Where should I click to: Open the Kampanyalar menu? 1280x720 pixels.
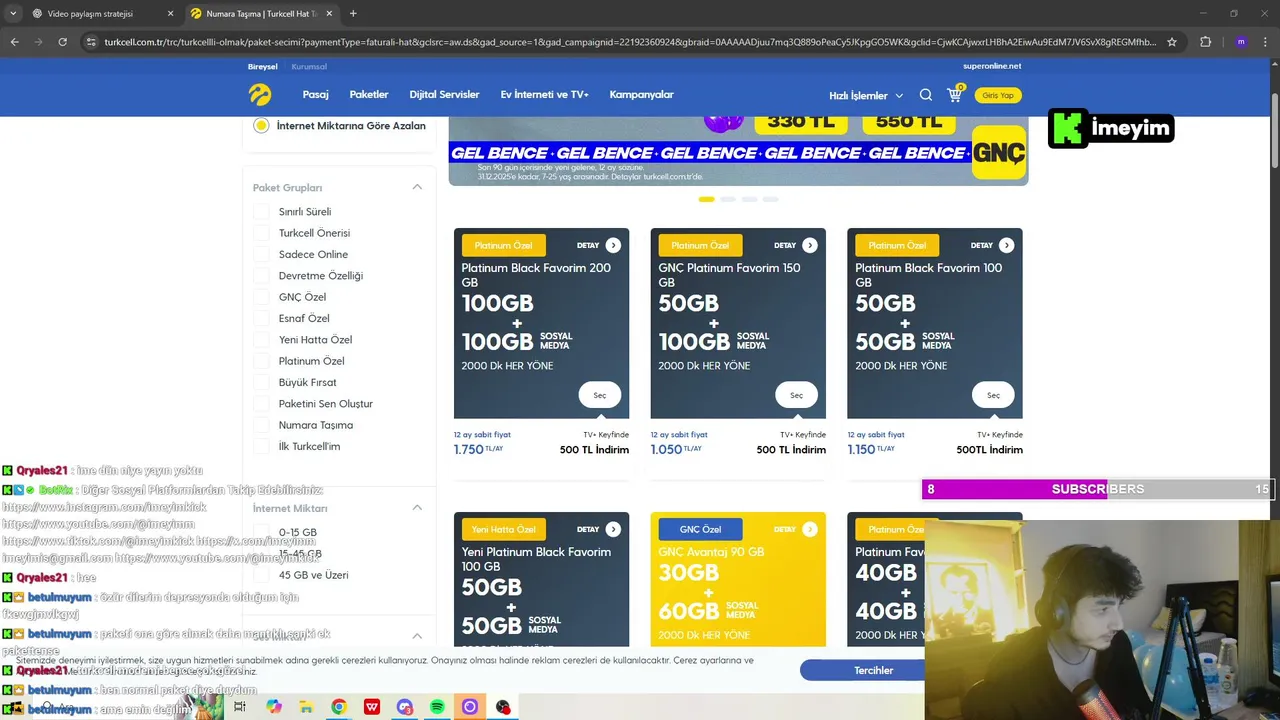coord(642,95)
